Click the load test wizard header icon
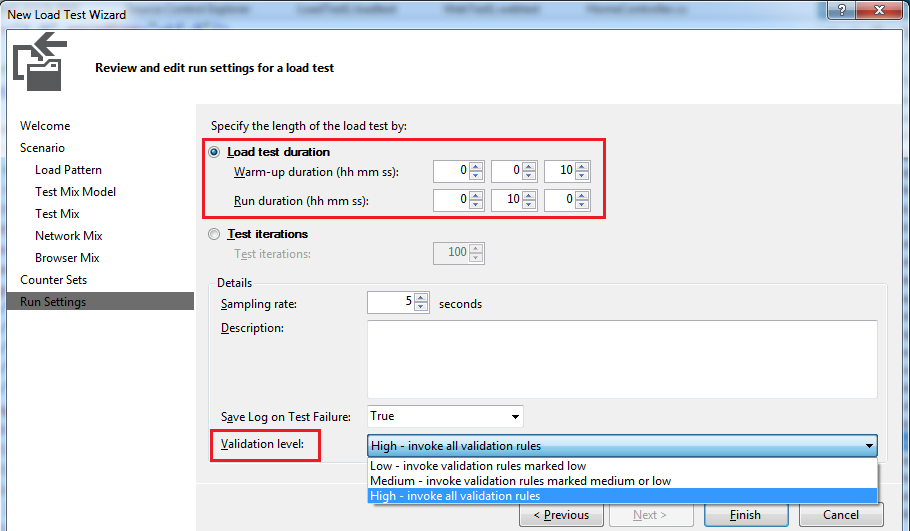 click(39, 62)
